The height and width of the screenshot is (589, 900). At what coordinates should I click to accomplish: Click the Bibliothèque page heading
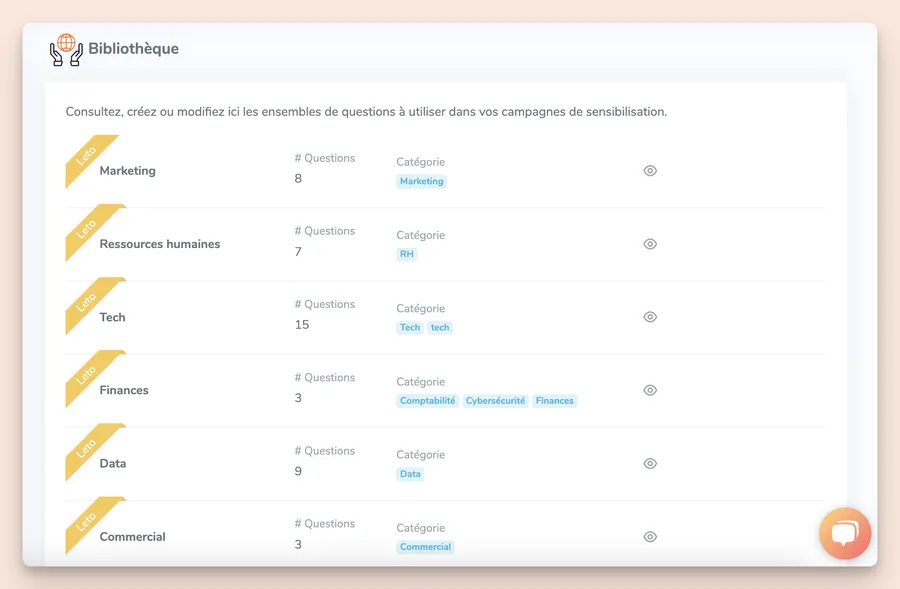[x=133, y=49]
